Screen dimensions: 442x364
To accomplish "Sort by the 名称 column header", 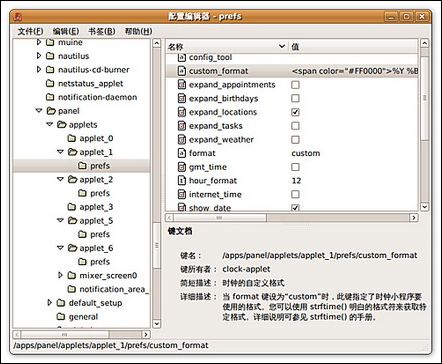I will (x=227, y=47).
